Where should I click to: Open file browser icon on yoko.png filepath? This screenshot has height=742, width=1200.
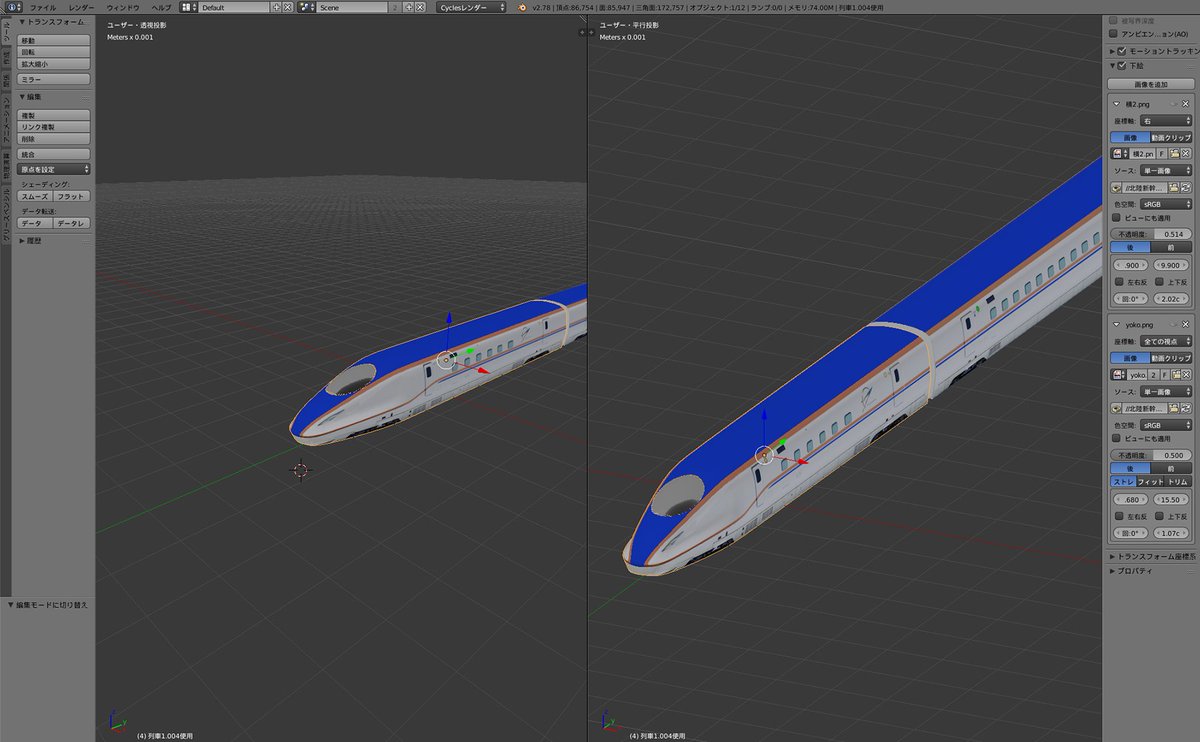click(x=1174, y=408)
